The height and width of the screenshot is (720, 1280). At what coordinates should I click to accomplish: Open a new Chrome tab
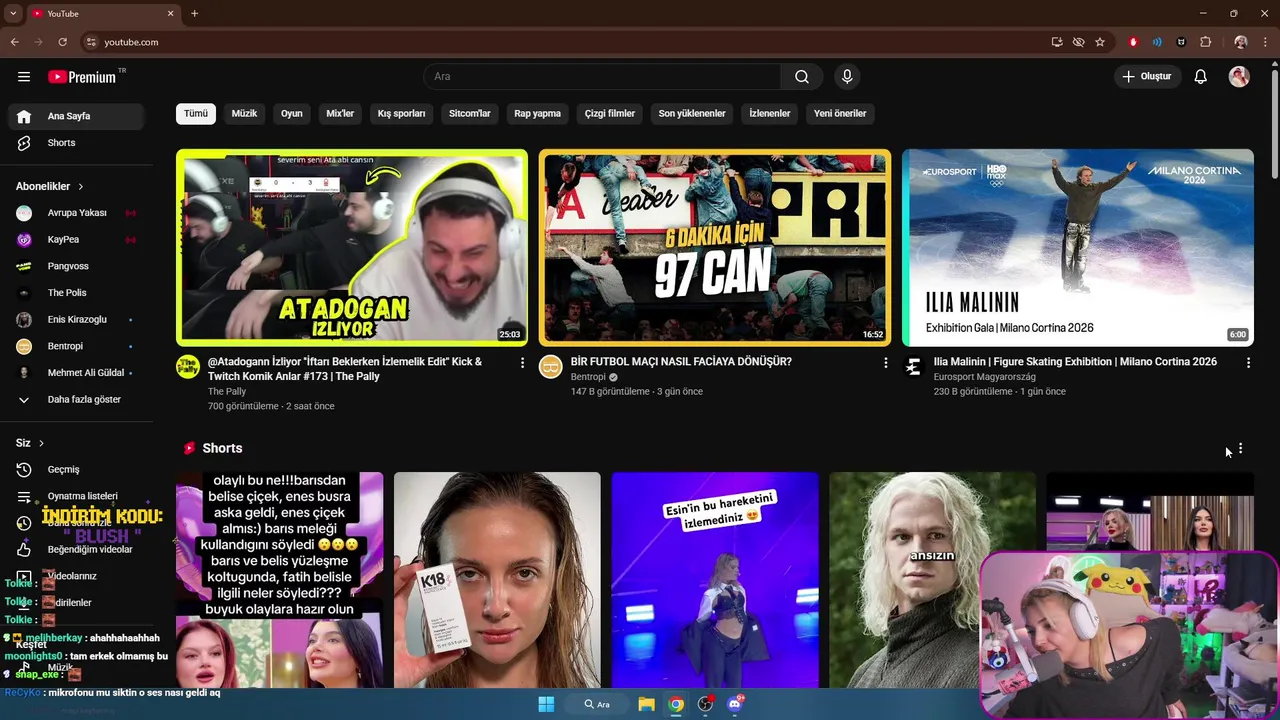click(194, 14)
